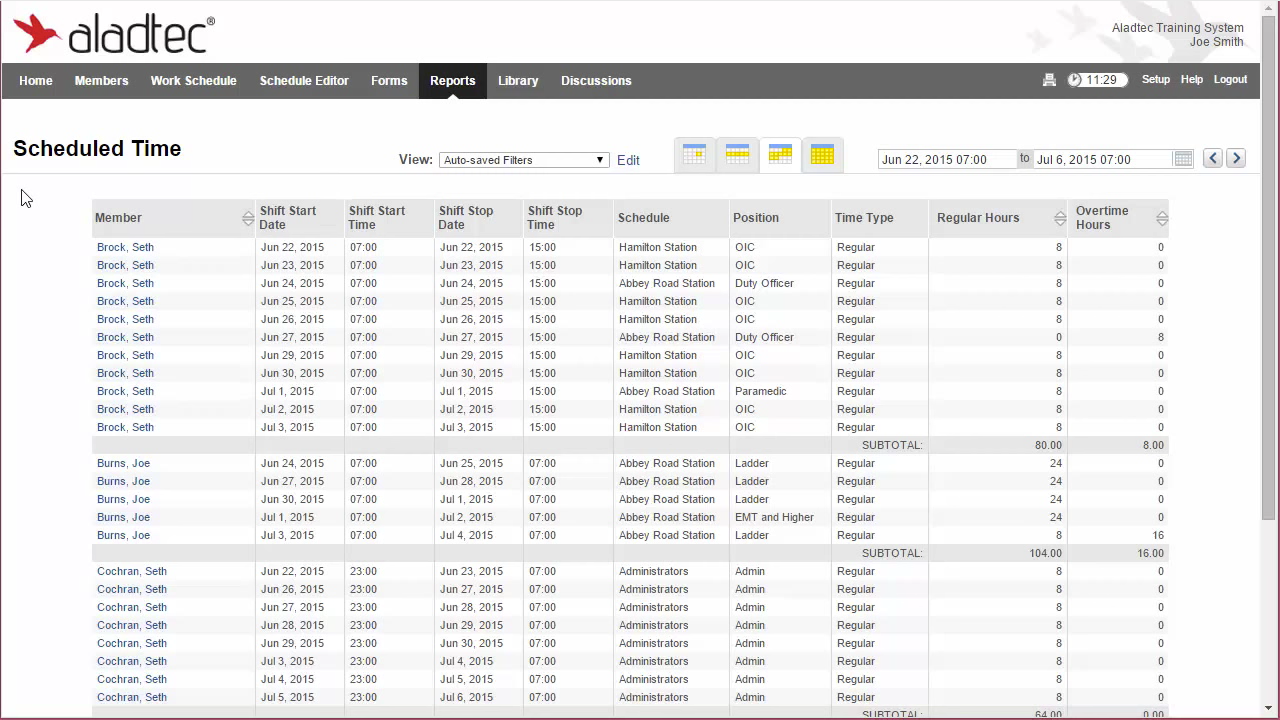Click the Logout link

tap(1230, 80)
